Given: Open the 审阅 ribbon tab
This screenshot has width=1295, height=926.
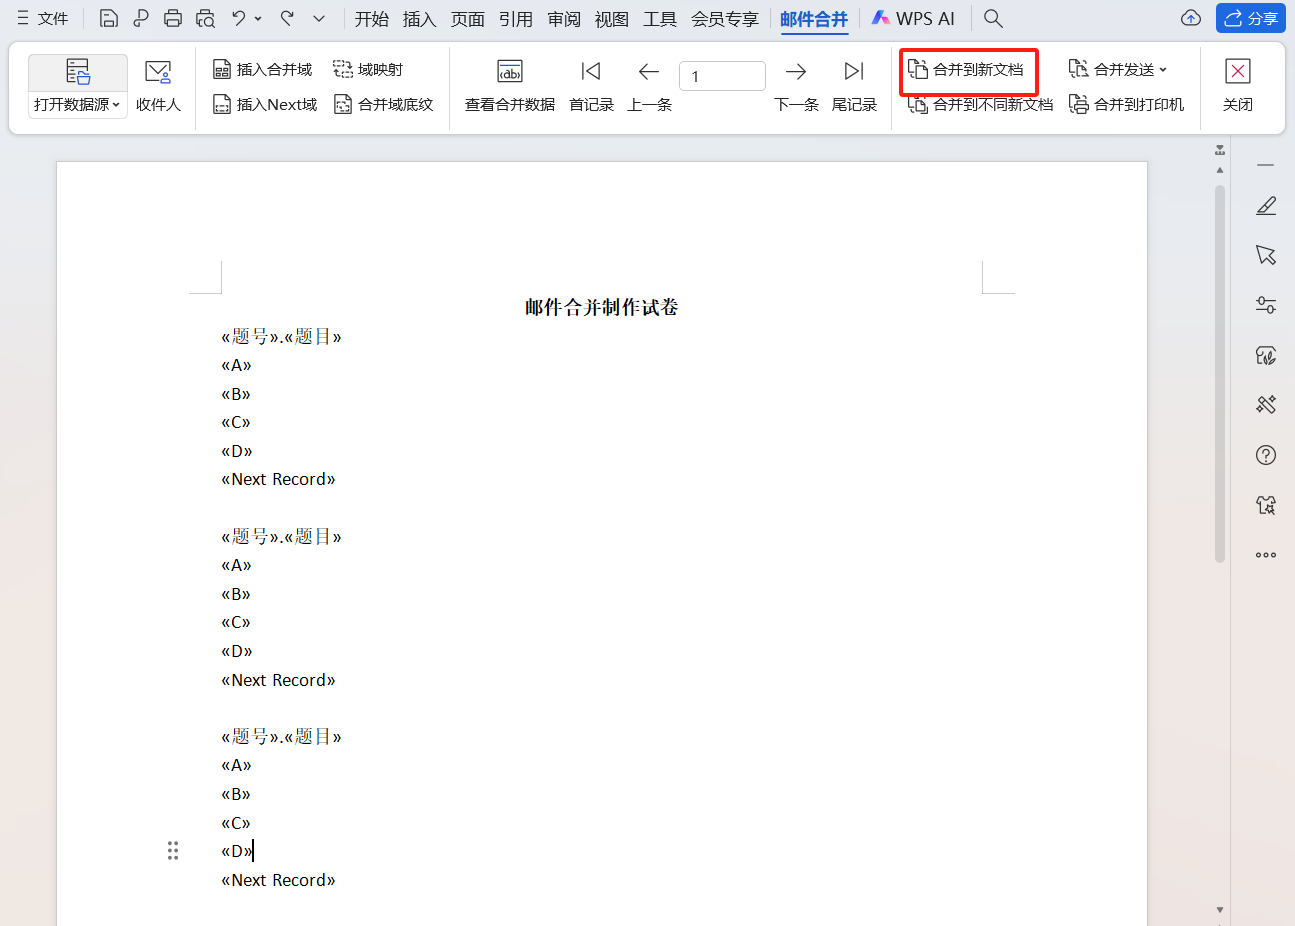Looking at the screenshot, I should pos(563,18).
